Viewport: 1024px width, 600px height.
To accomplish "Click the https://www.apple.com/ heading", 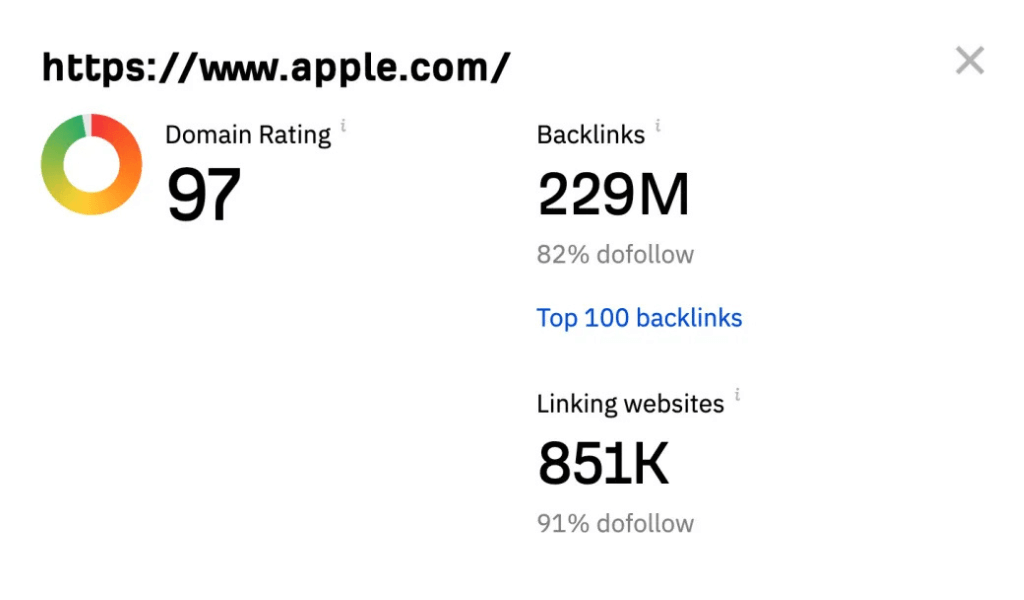I will click(x=276, y=68).
